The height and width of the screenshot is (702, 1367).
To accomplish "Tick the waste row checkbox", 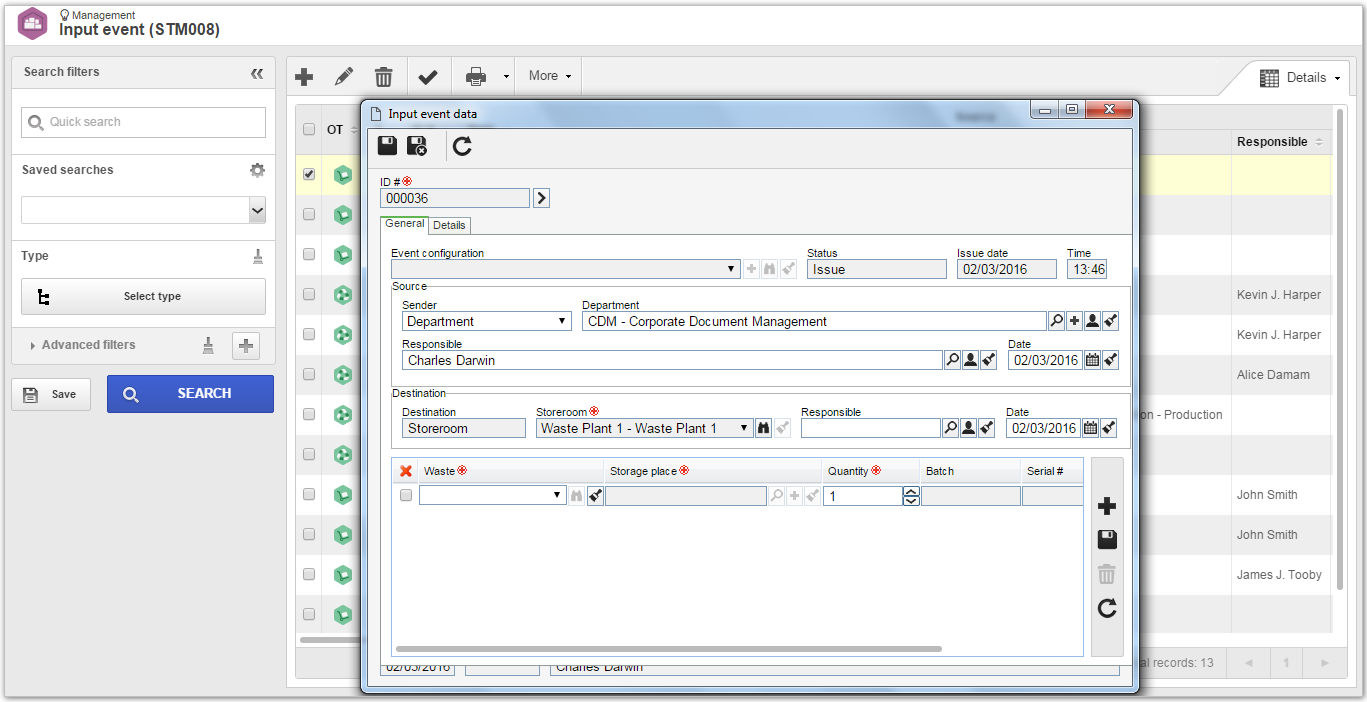I will (x=405, y=495).
